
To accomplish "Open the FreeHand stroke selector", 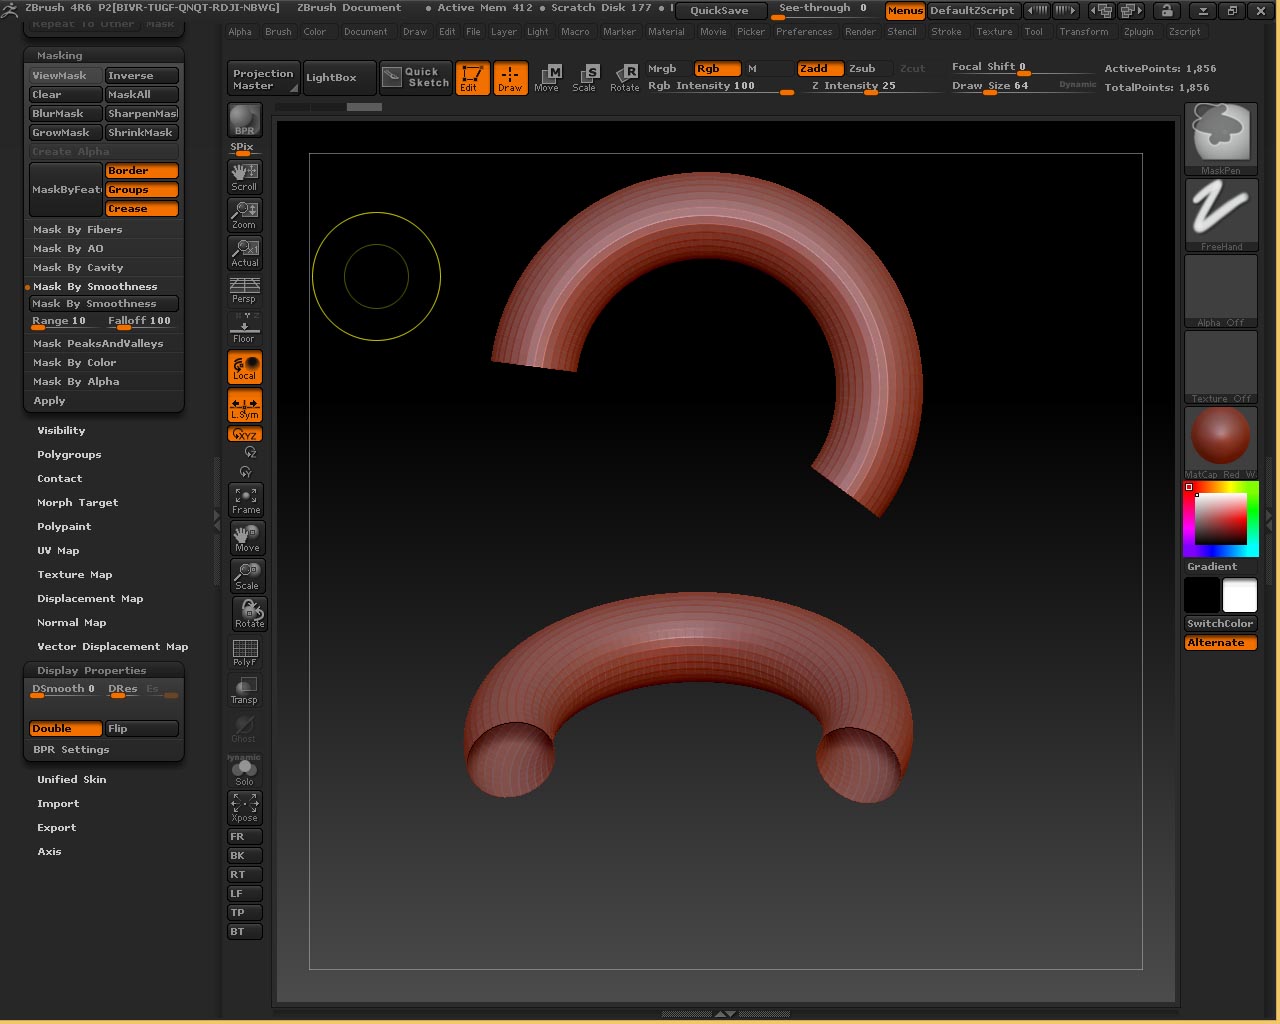I will point(1221,215).
